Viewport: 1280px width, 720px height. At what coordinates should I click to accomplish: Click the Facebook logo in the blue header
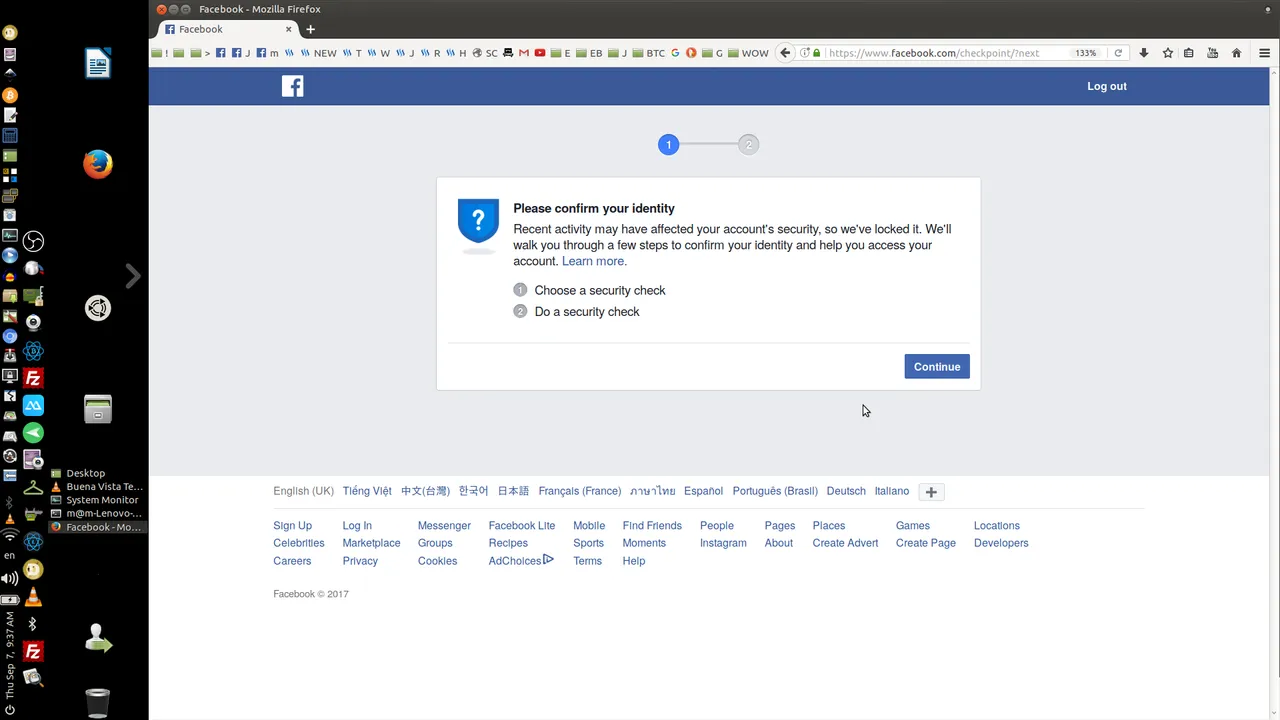coord(292,86)
